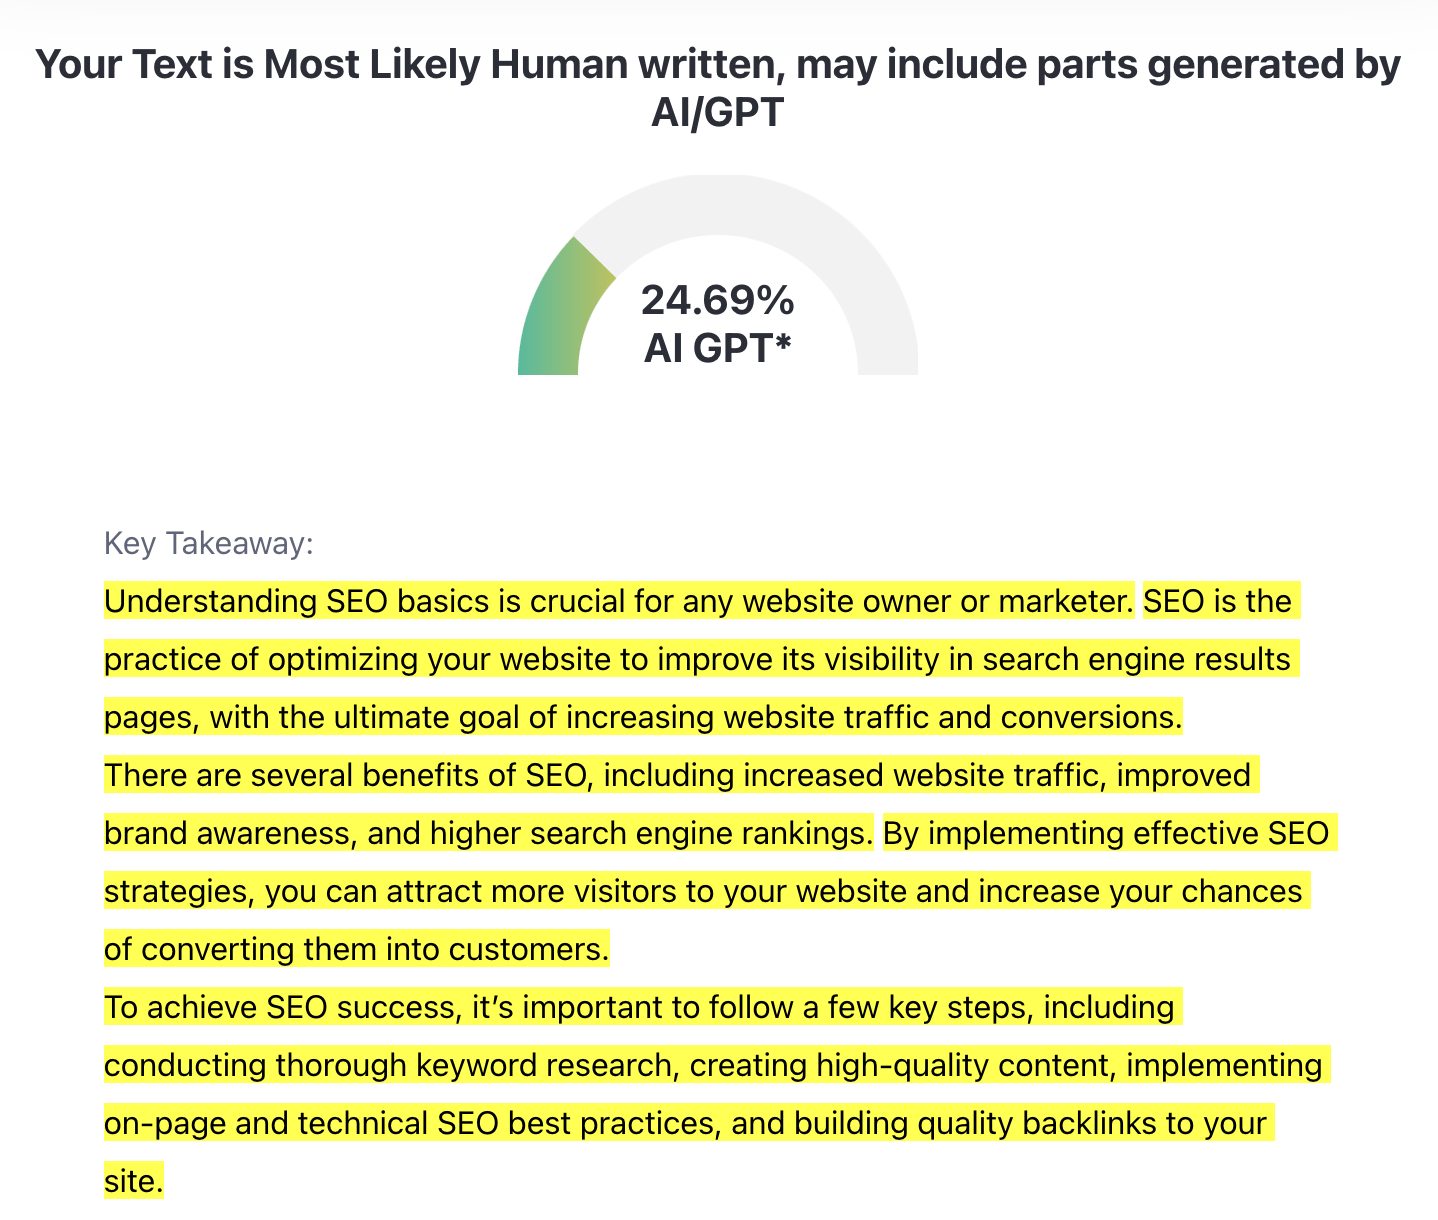Image resolution: width=1438 pixels, height=1220 pixels.
Task: Click the 24.69% score value
Action: pos(717,299)
